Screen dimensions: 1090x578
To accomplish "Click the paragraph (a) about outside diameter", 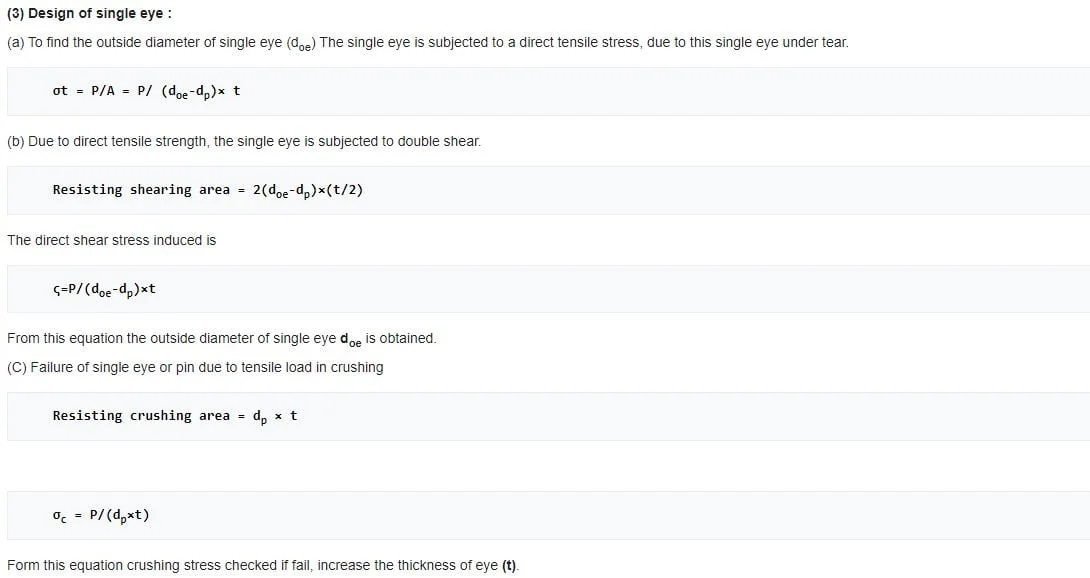I will (427, 42).
